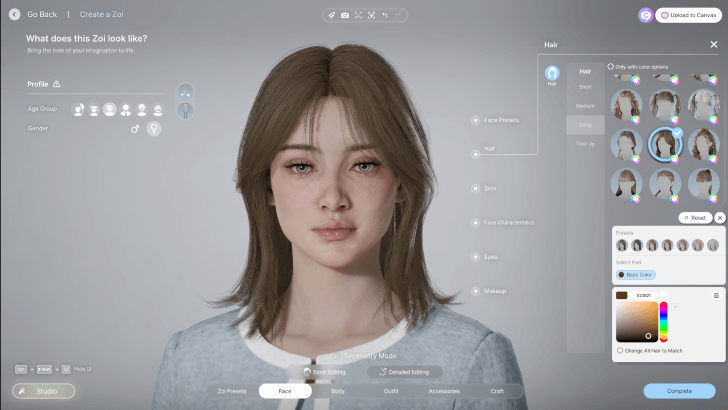This screenshot has width=728, height=410.
Task: Enable Only with color options
Action: 611,66
